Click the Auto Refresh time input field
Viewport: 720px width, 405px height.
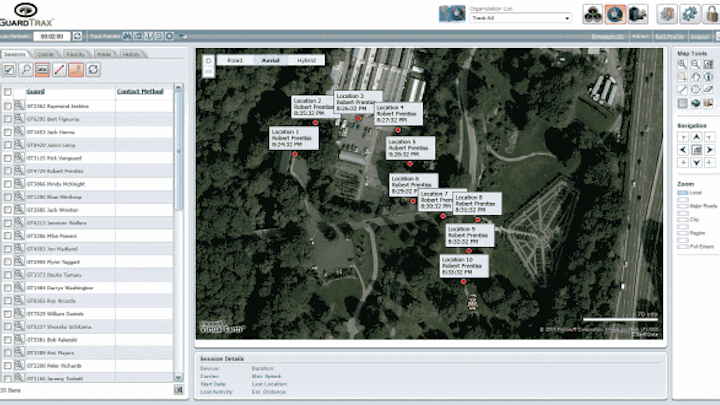(52, 36)
